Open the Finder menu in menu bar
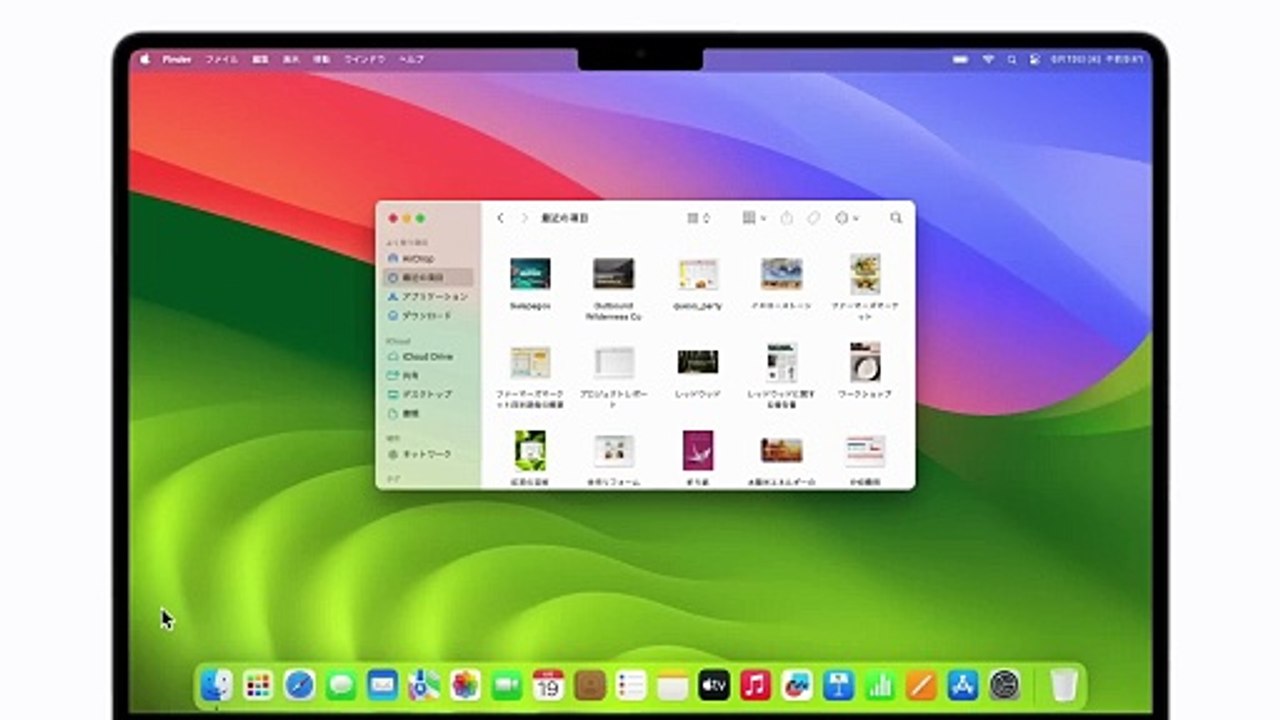Screen dimensions: 1280x720 (177, 59)
